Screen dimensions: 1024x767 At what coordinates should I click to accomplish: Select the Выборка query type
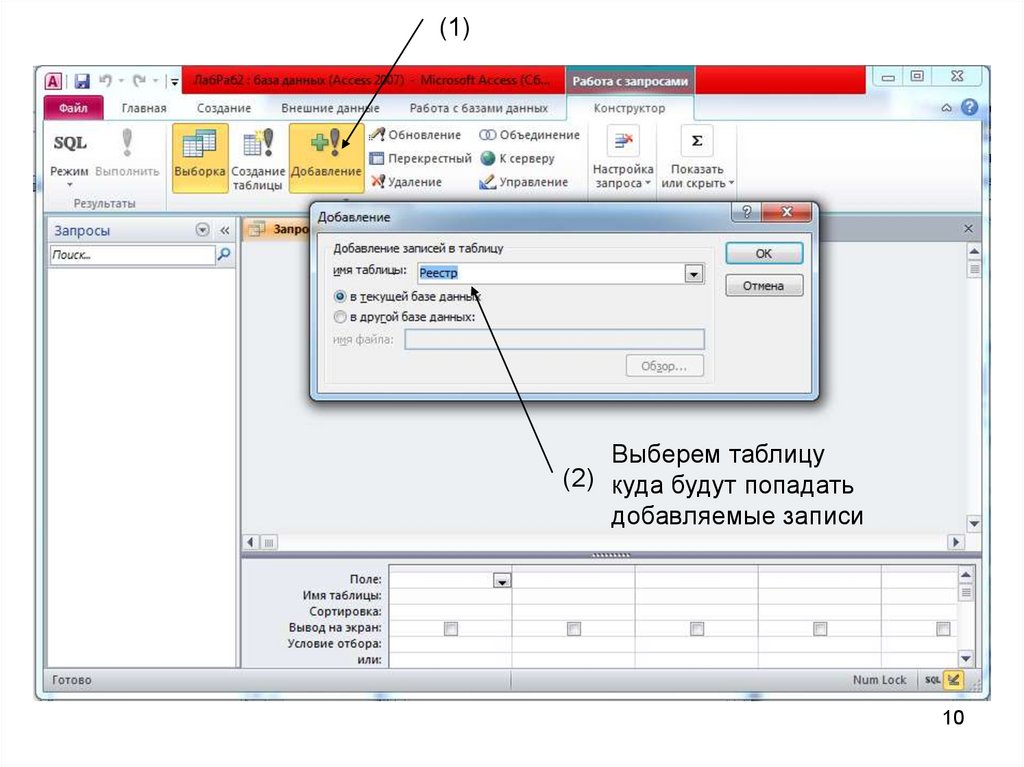[200, 157]
